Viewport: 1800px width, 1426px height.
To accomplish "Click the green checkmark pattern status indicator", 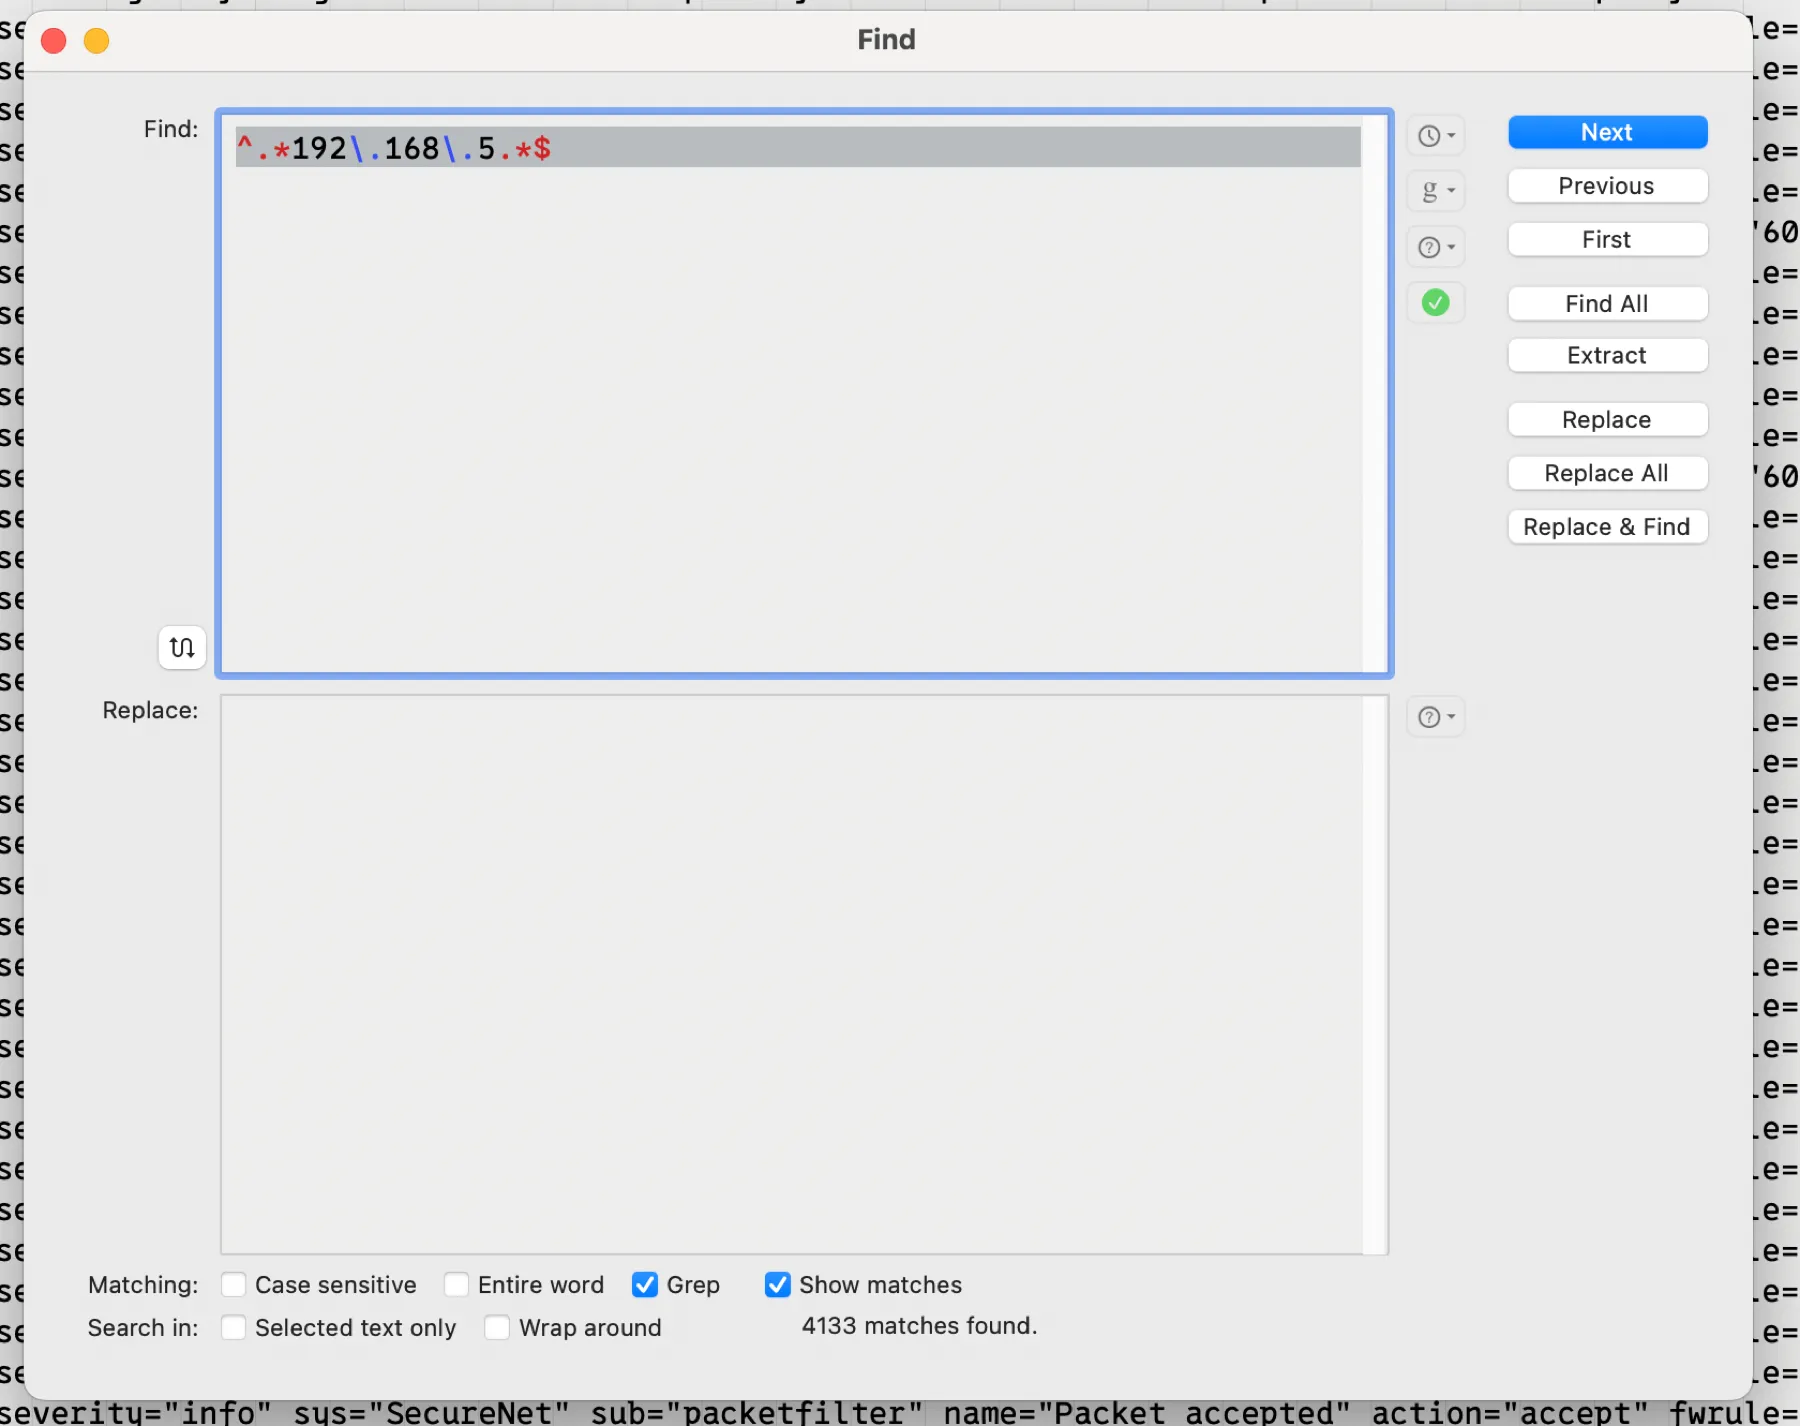I will click(x=1435, y=302).
